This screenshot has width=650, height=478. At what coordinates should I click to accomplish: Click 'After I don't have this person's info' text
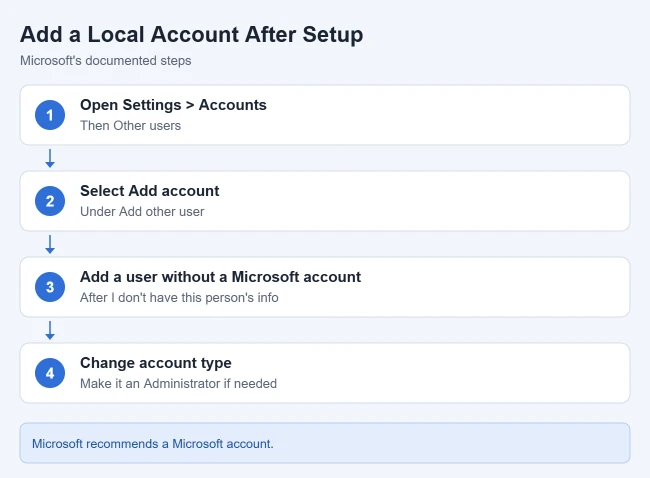pos(179,298)
